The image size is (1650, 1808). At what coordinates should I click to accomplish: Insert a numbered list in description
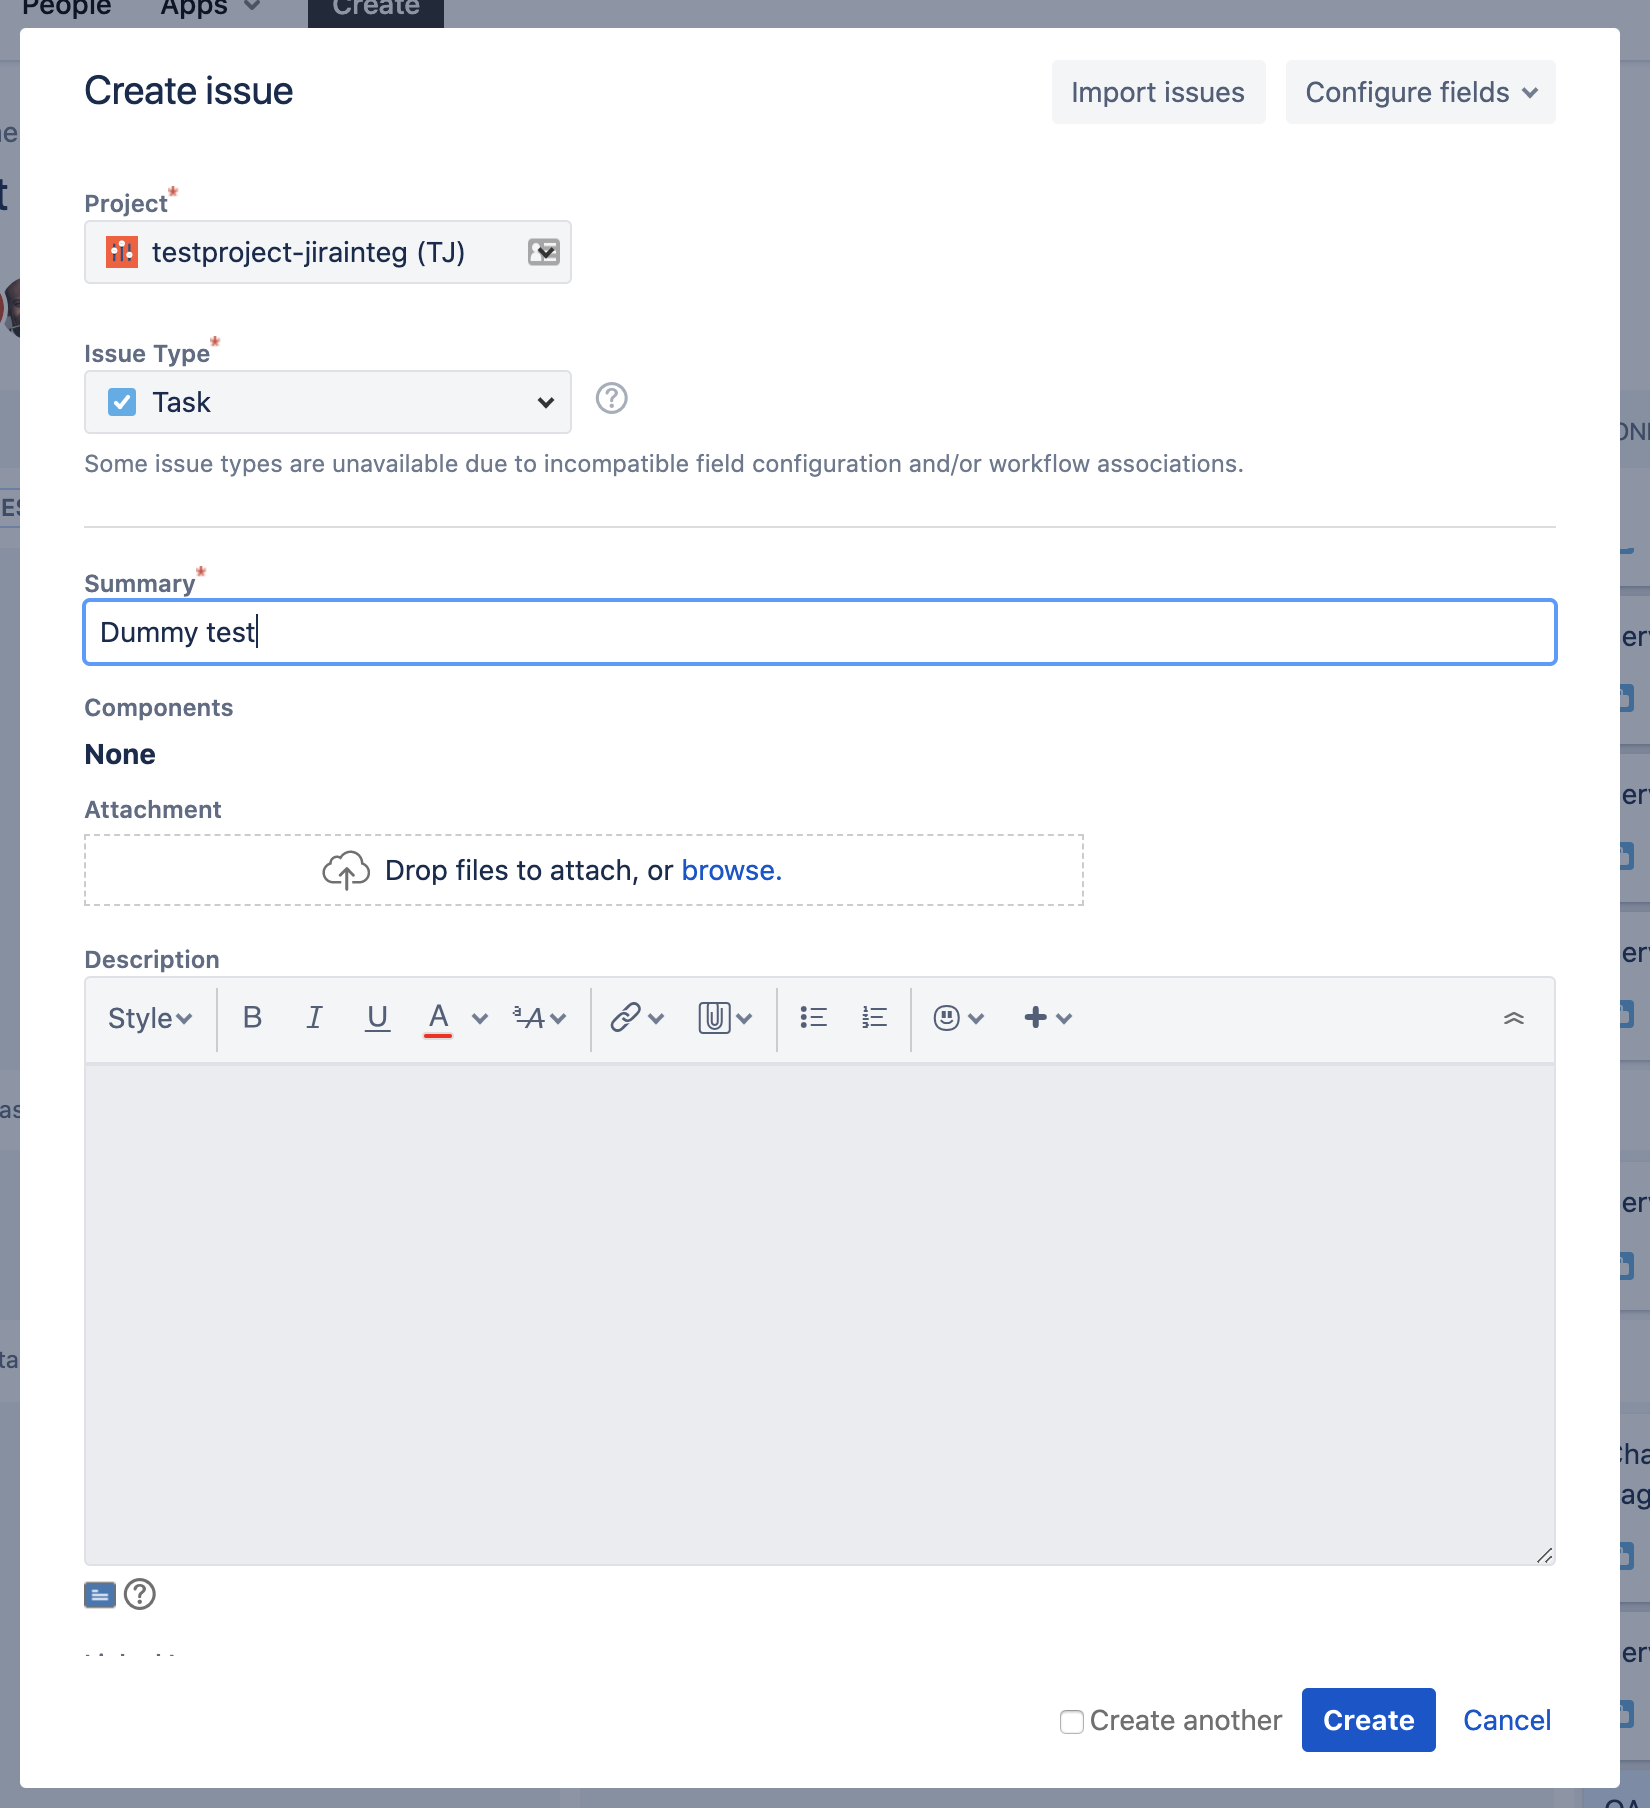tap(873, 1018)
